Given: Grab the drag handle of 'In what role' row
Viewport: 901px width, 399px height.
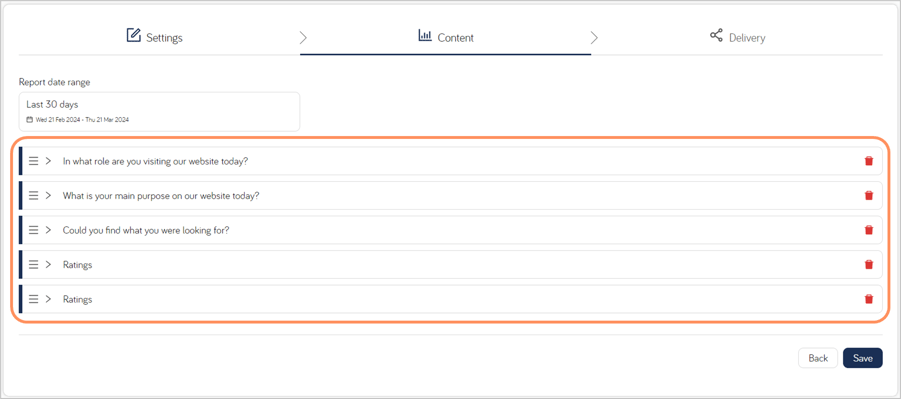Looking at the screenshot, I should [34, 161].
